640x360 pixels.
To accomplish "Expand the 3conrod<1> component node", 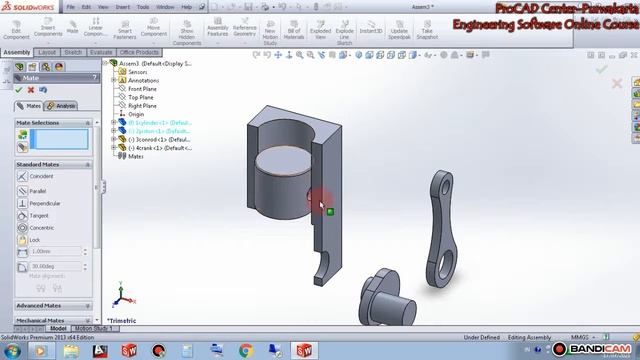I will (114, 140).
